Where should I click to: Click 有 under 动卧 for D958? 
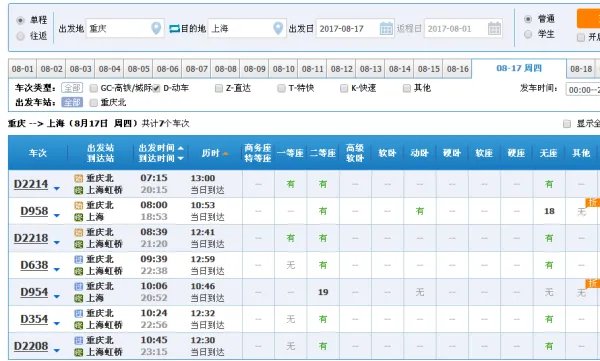420,211
